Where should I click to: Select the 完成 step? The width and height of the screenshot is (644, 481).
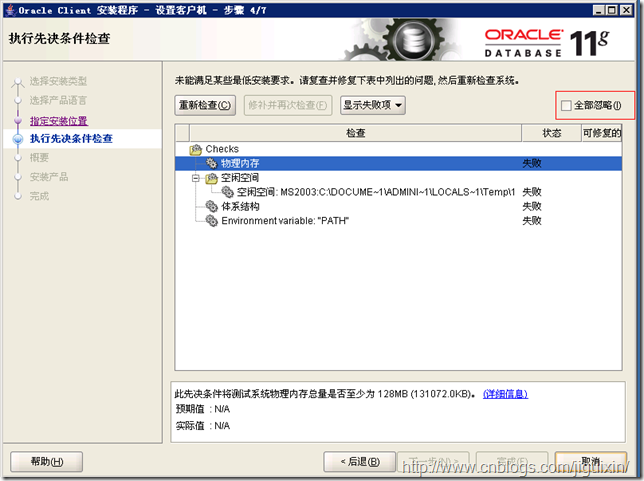coord(39,196)
